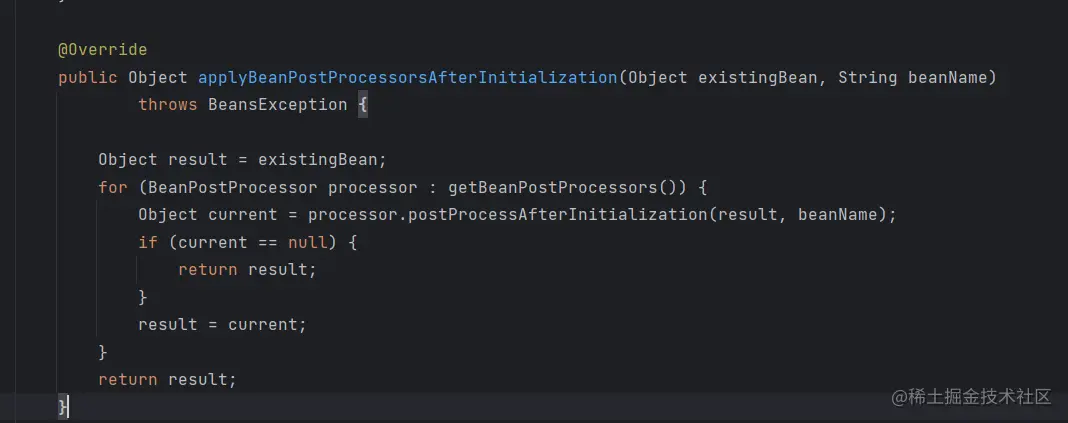Click 'Object result = existingBean;' declaration line
The width and height of the screenshot is (1068, 423).
point(242,160)
